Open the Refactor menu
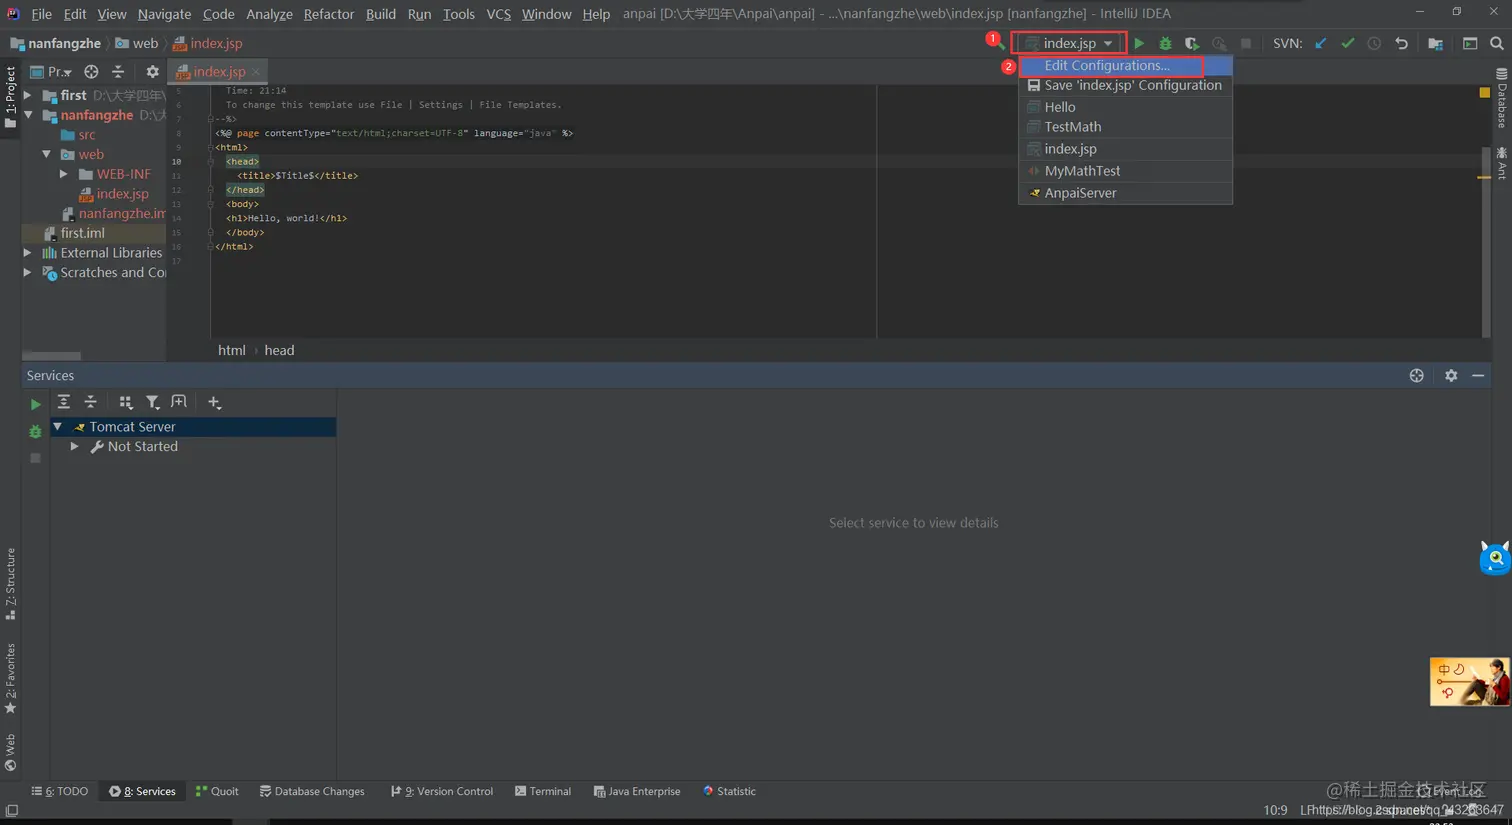 pos(329,14)
